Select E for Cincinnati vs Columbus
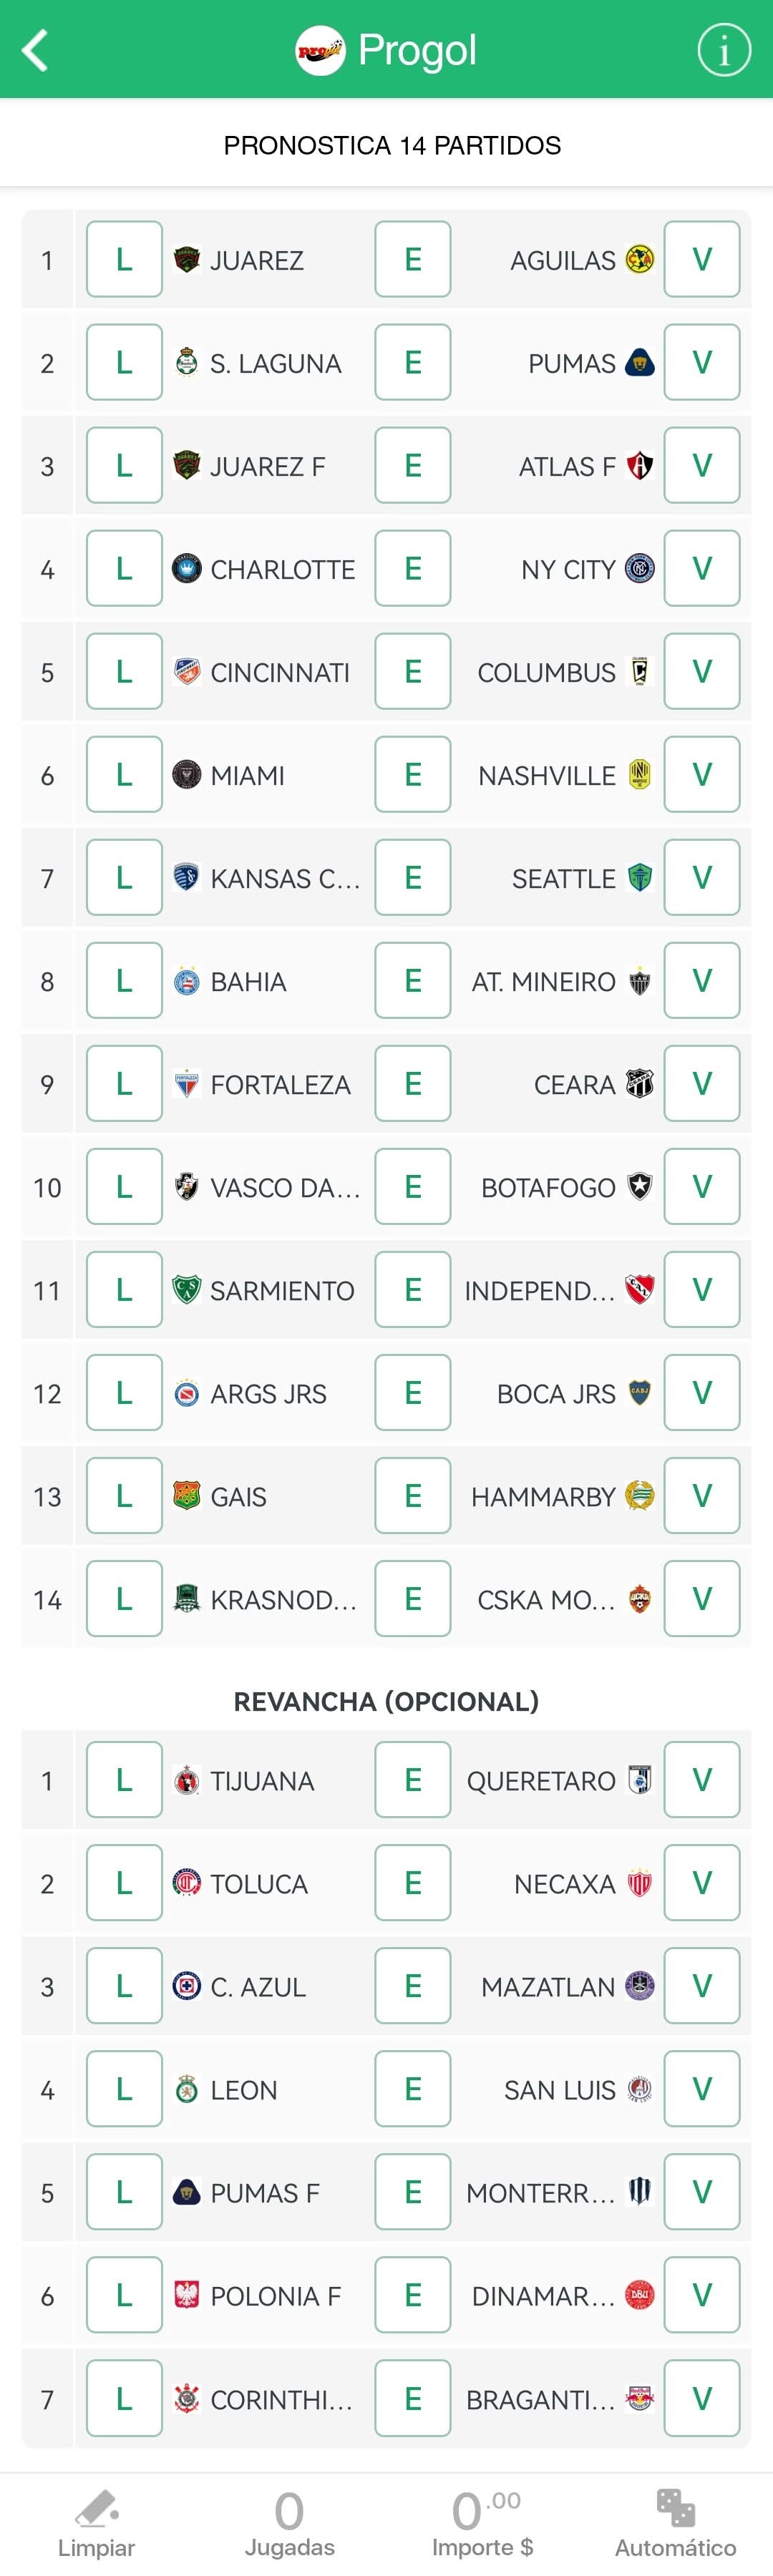 coord(412,672)
